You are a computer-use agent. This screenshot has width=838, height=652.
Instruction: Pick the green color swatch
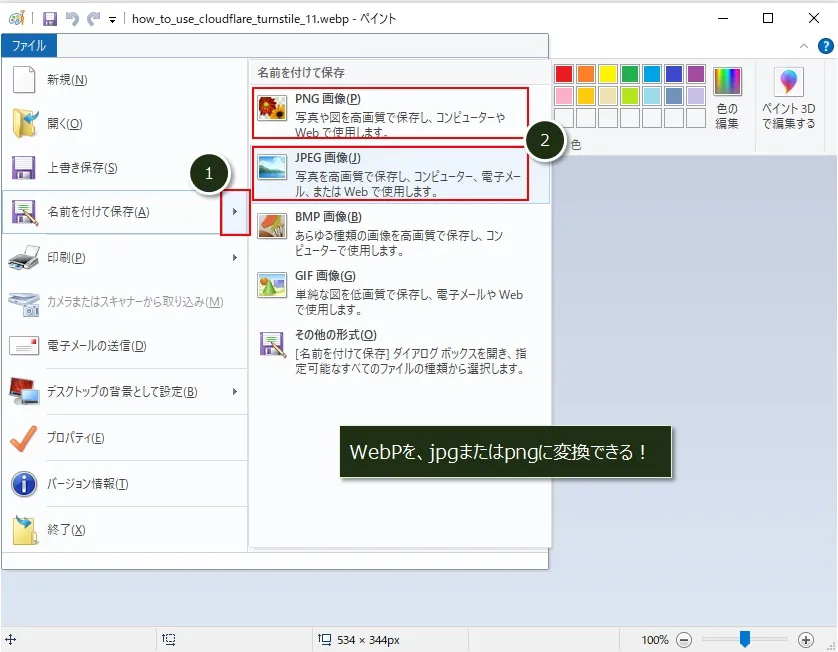click(630, 74)
